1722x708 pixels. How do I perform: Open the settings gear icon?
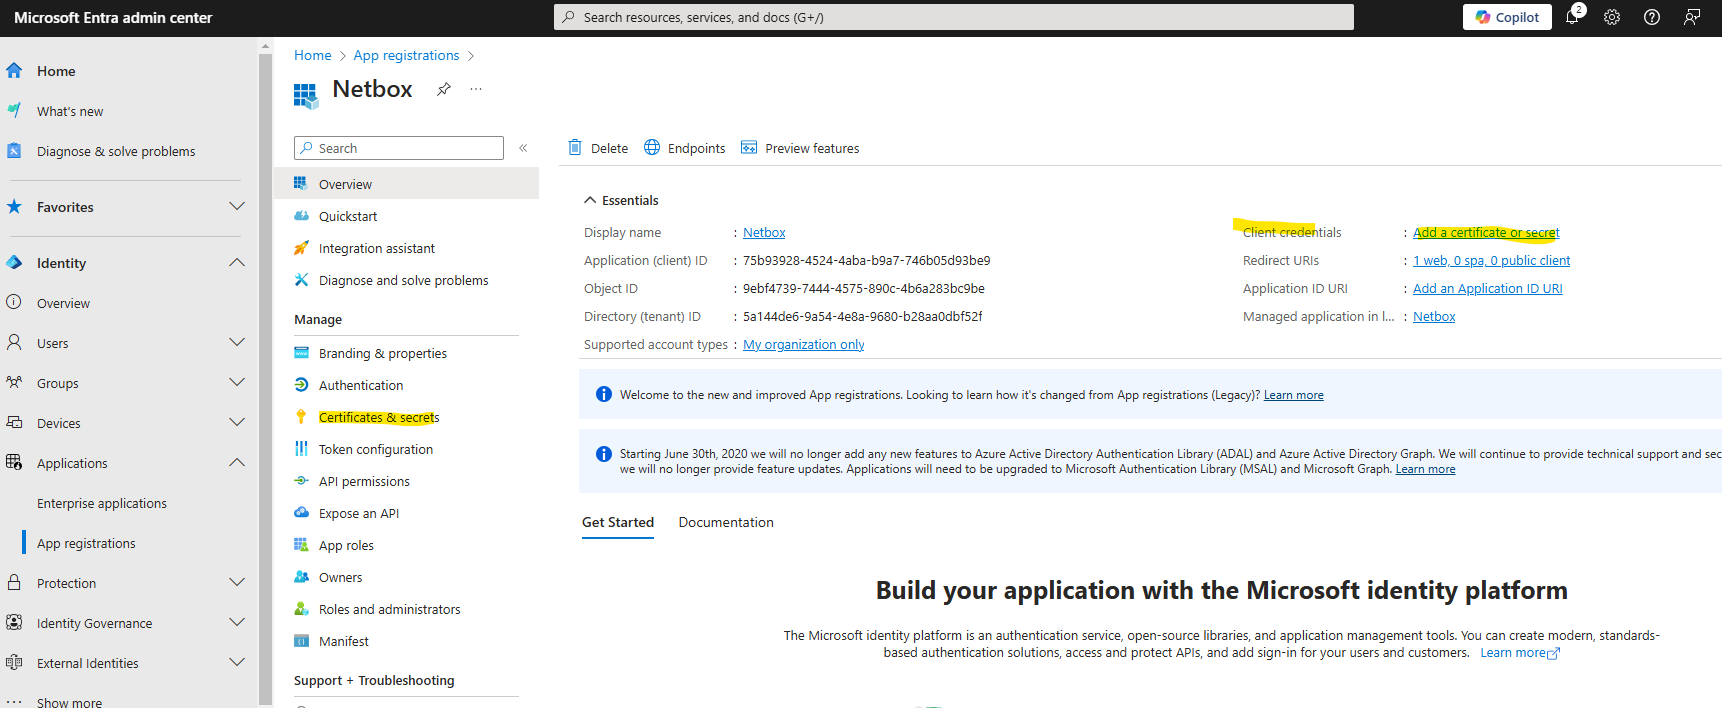point(1612,17)
